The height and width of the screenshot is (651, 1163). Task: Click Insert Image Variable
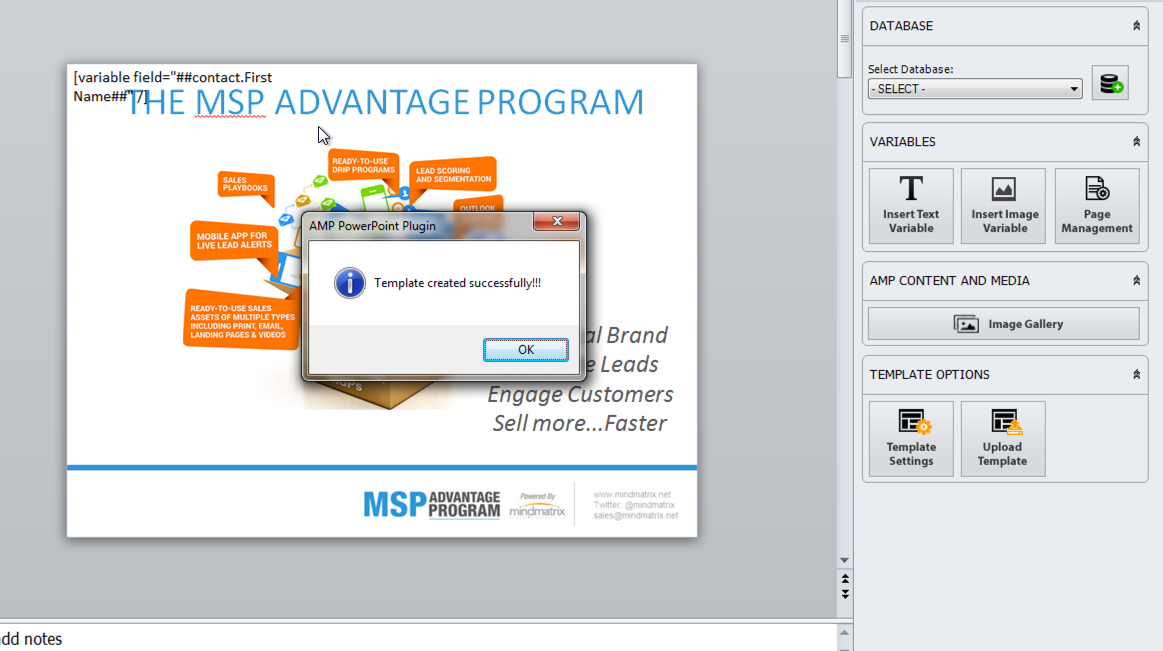[1004, 206]
